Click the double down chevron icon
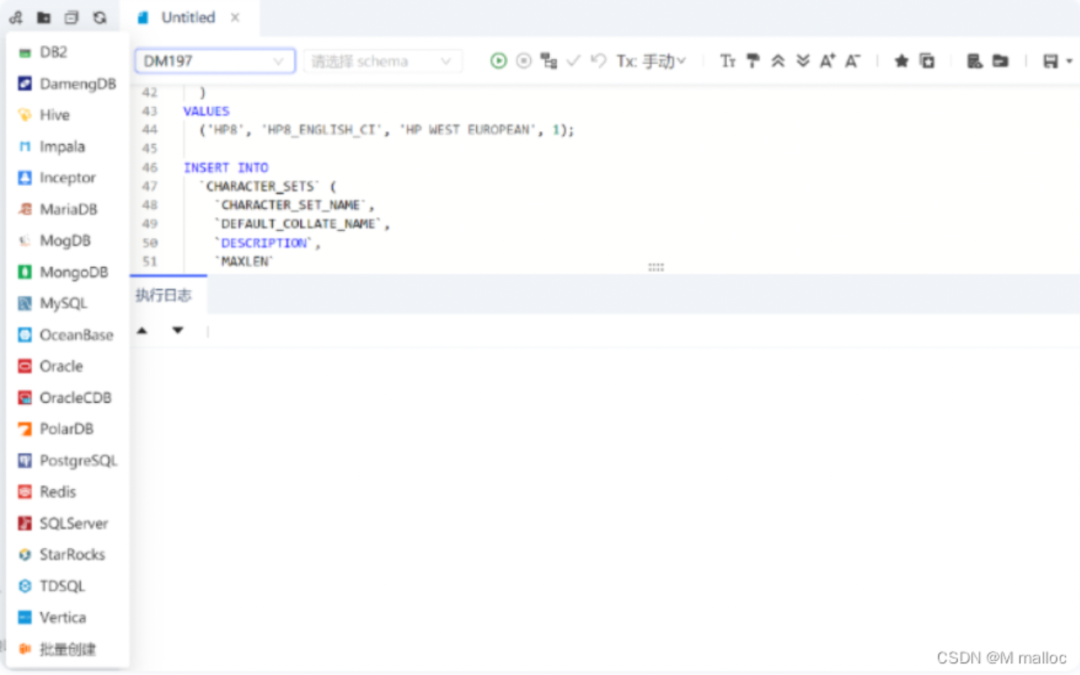The image size is (1080, 675). [x=802, y=61]
